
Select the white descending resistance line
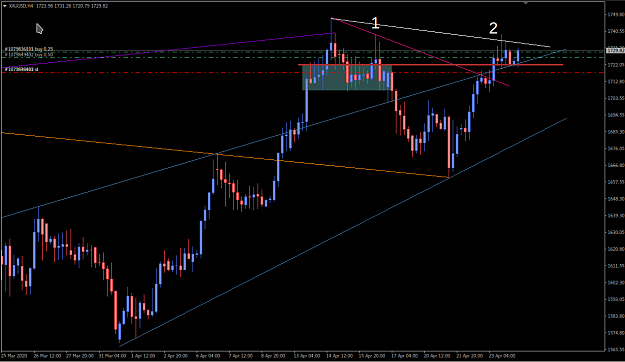[x=440, y=33]
